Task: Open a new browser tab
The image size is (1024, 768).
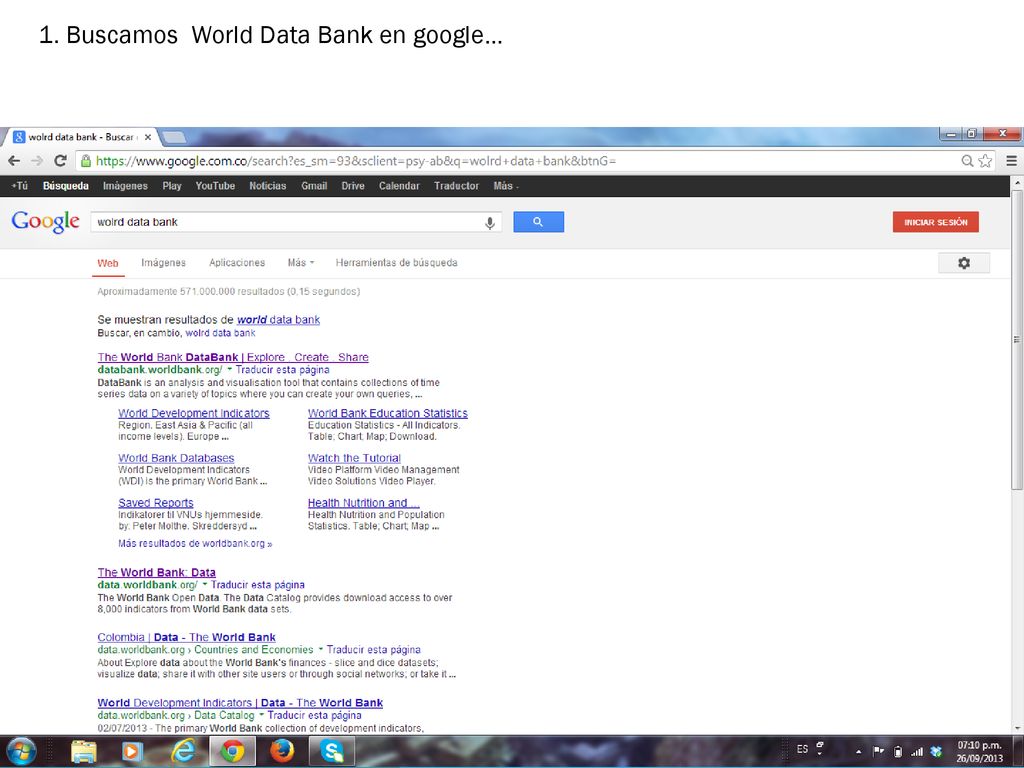Action: 174,137
